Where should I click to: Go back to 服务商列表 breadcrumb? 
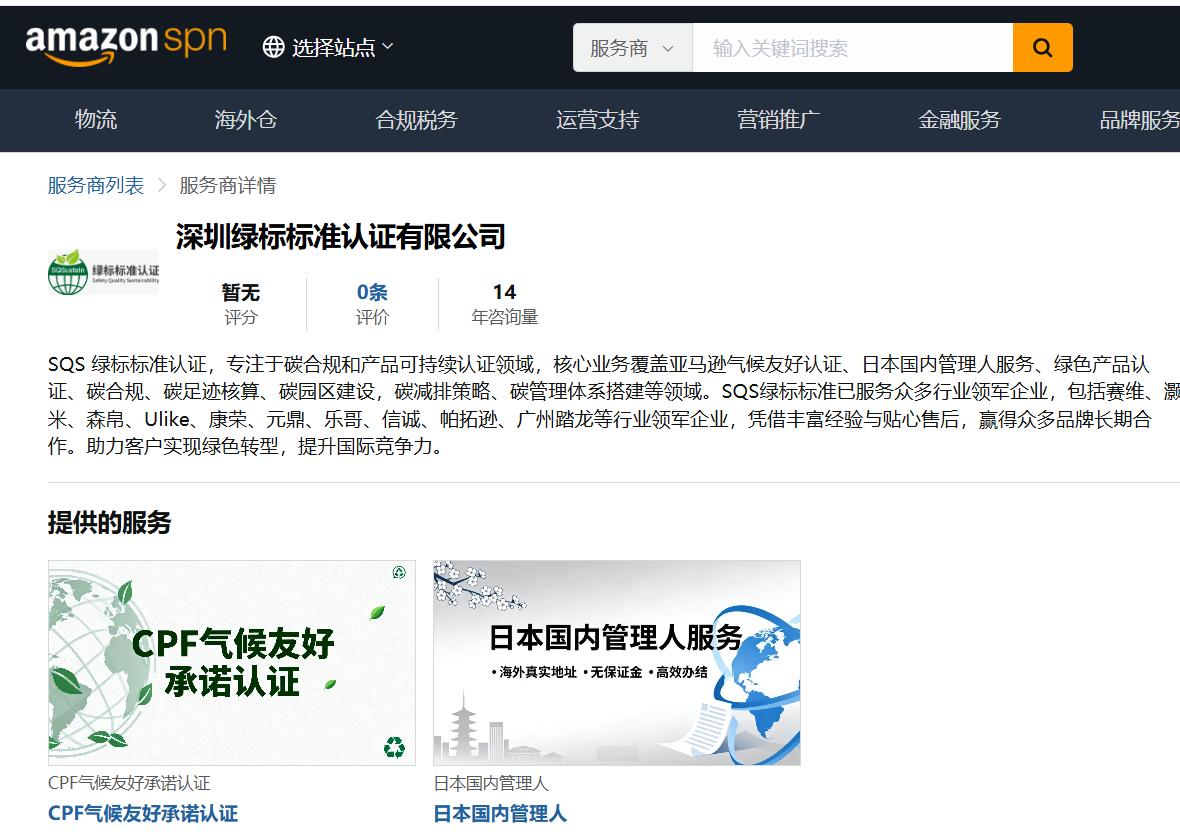(96, 185)
